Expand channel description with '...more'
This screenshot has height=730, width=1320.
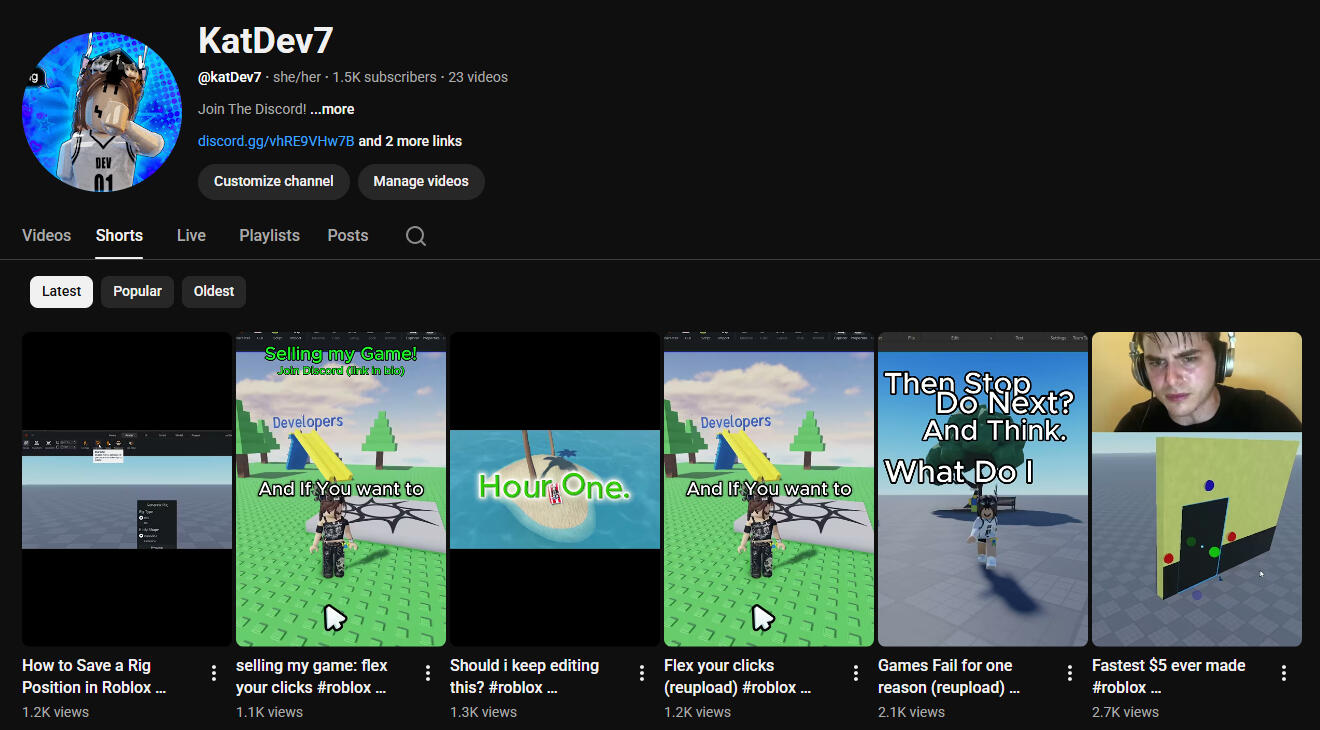(x=332, y=109)
